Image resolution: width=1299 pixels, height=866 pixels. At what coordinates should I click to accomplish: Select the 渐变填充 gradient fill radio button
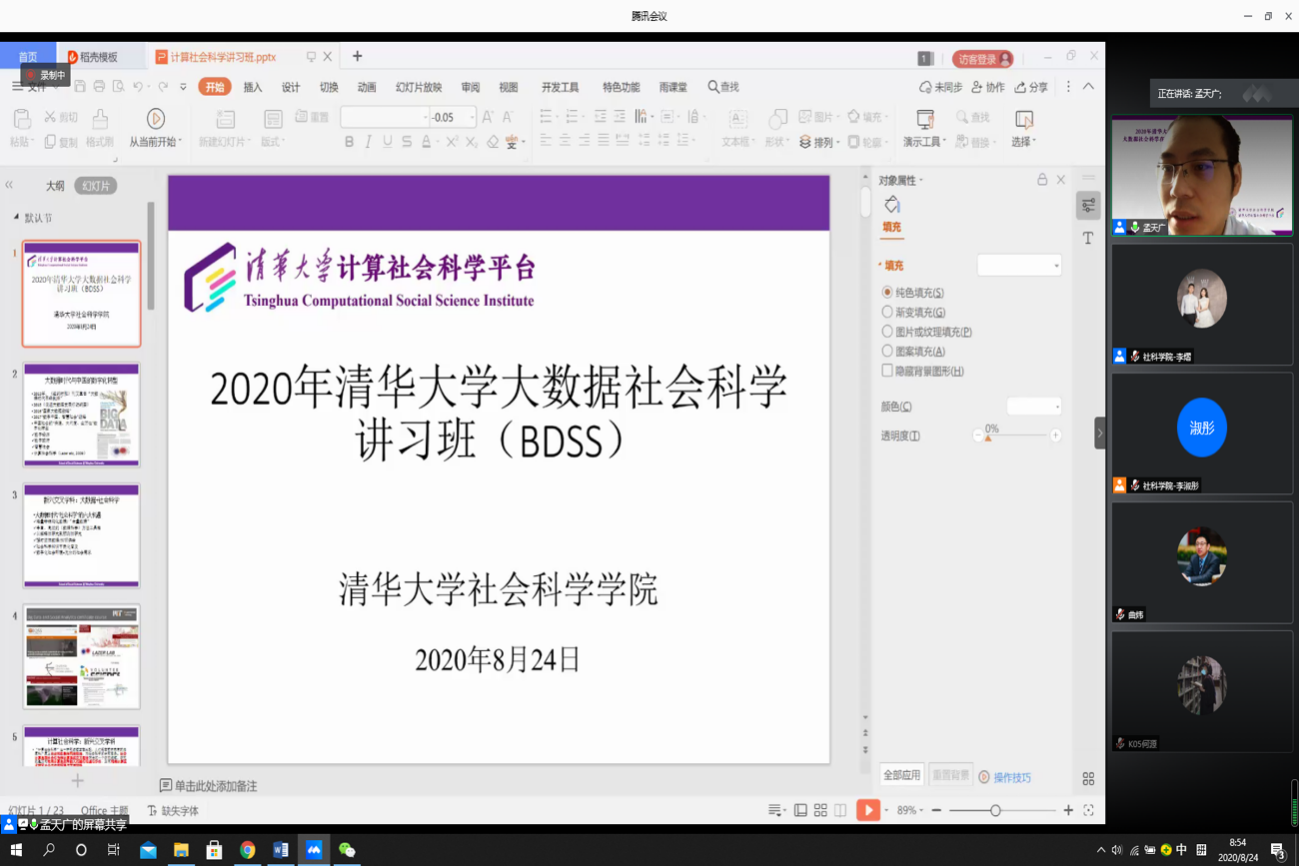pos(887,310)
